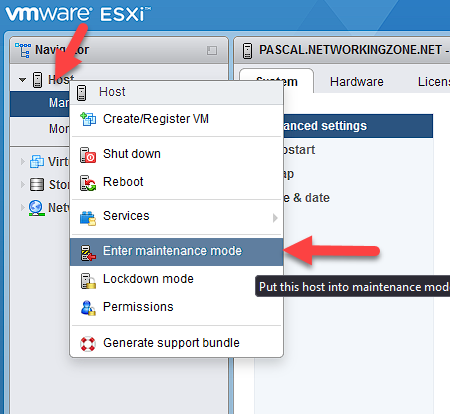Click the Lockdown mode padlock icon
This screenshot has height=414, width=450.
point(88,280)
